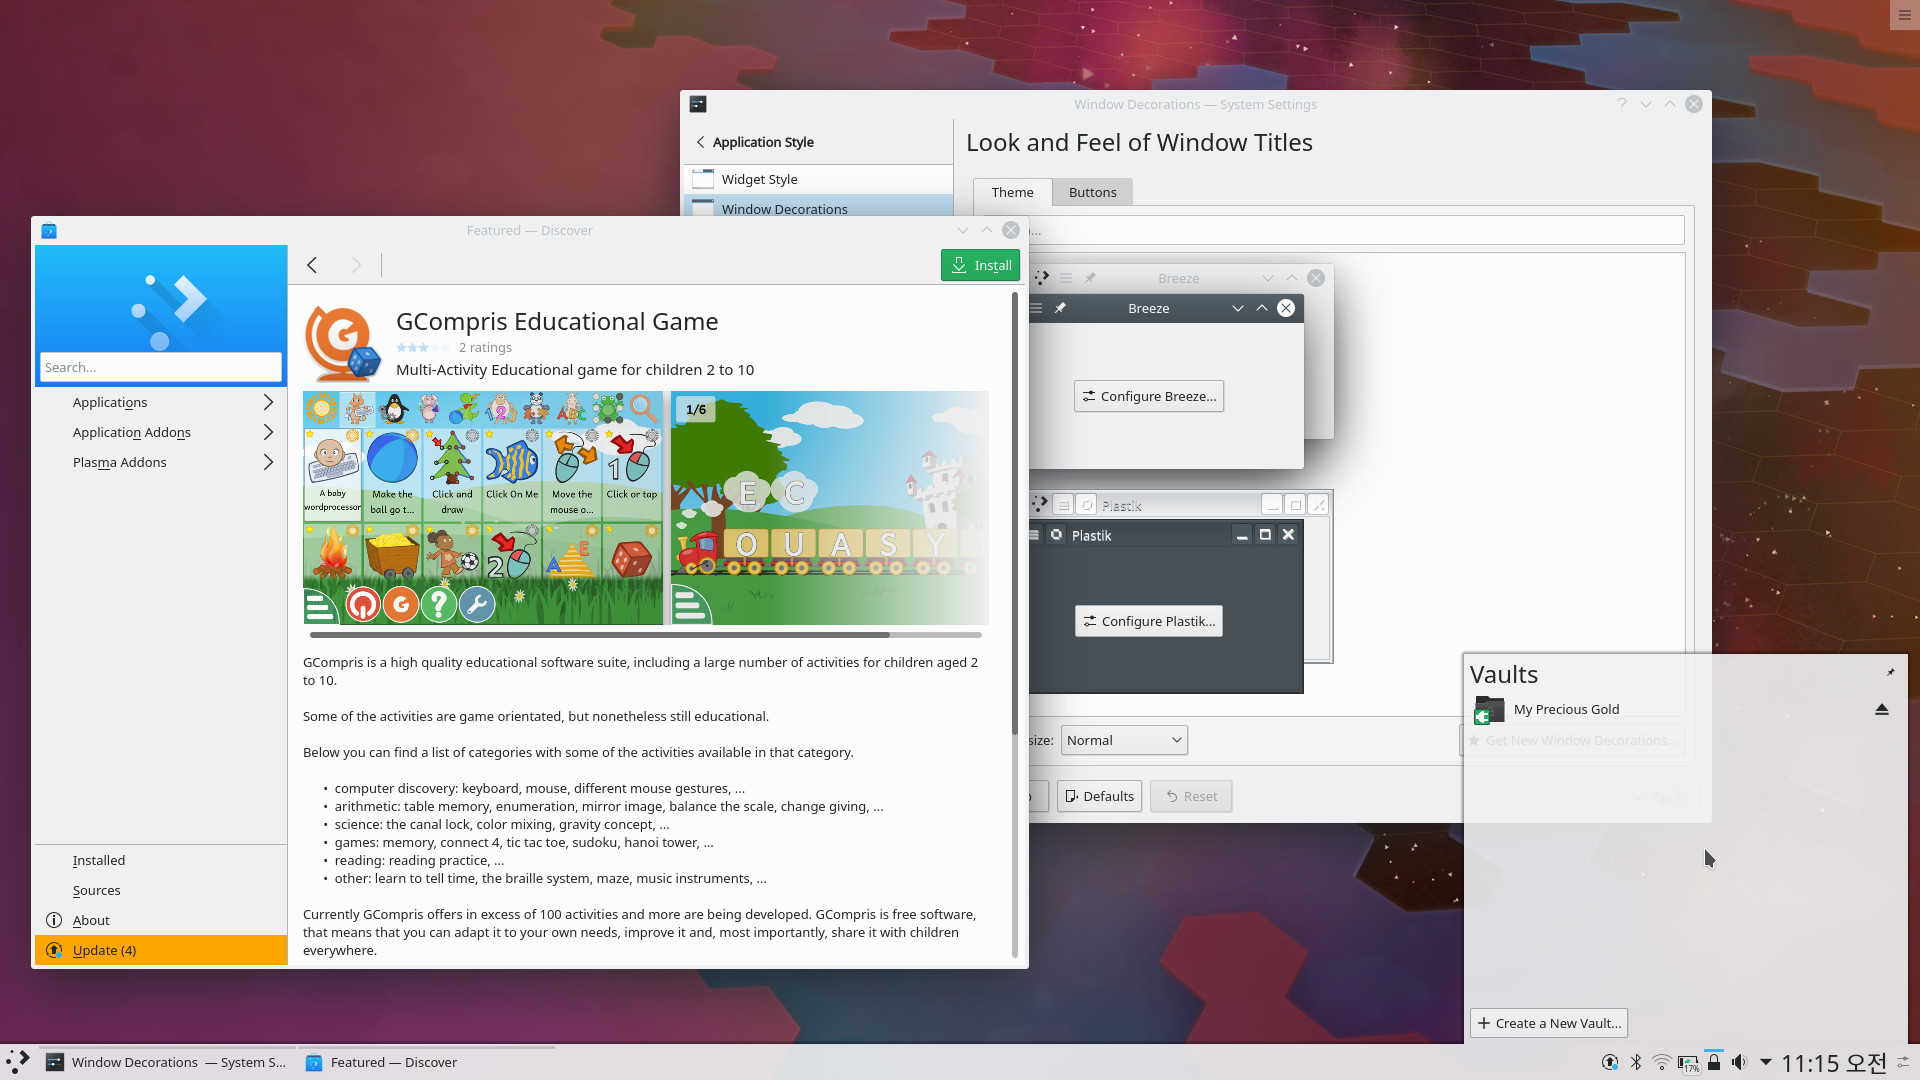Click close icon on active Plastik preview
Viewport: 1920px width, 1080px height.
point(1288,535)
